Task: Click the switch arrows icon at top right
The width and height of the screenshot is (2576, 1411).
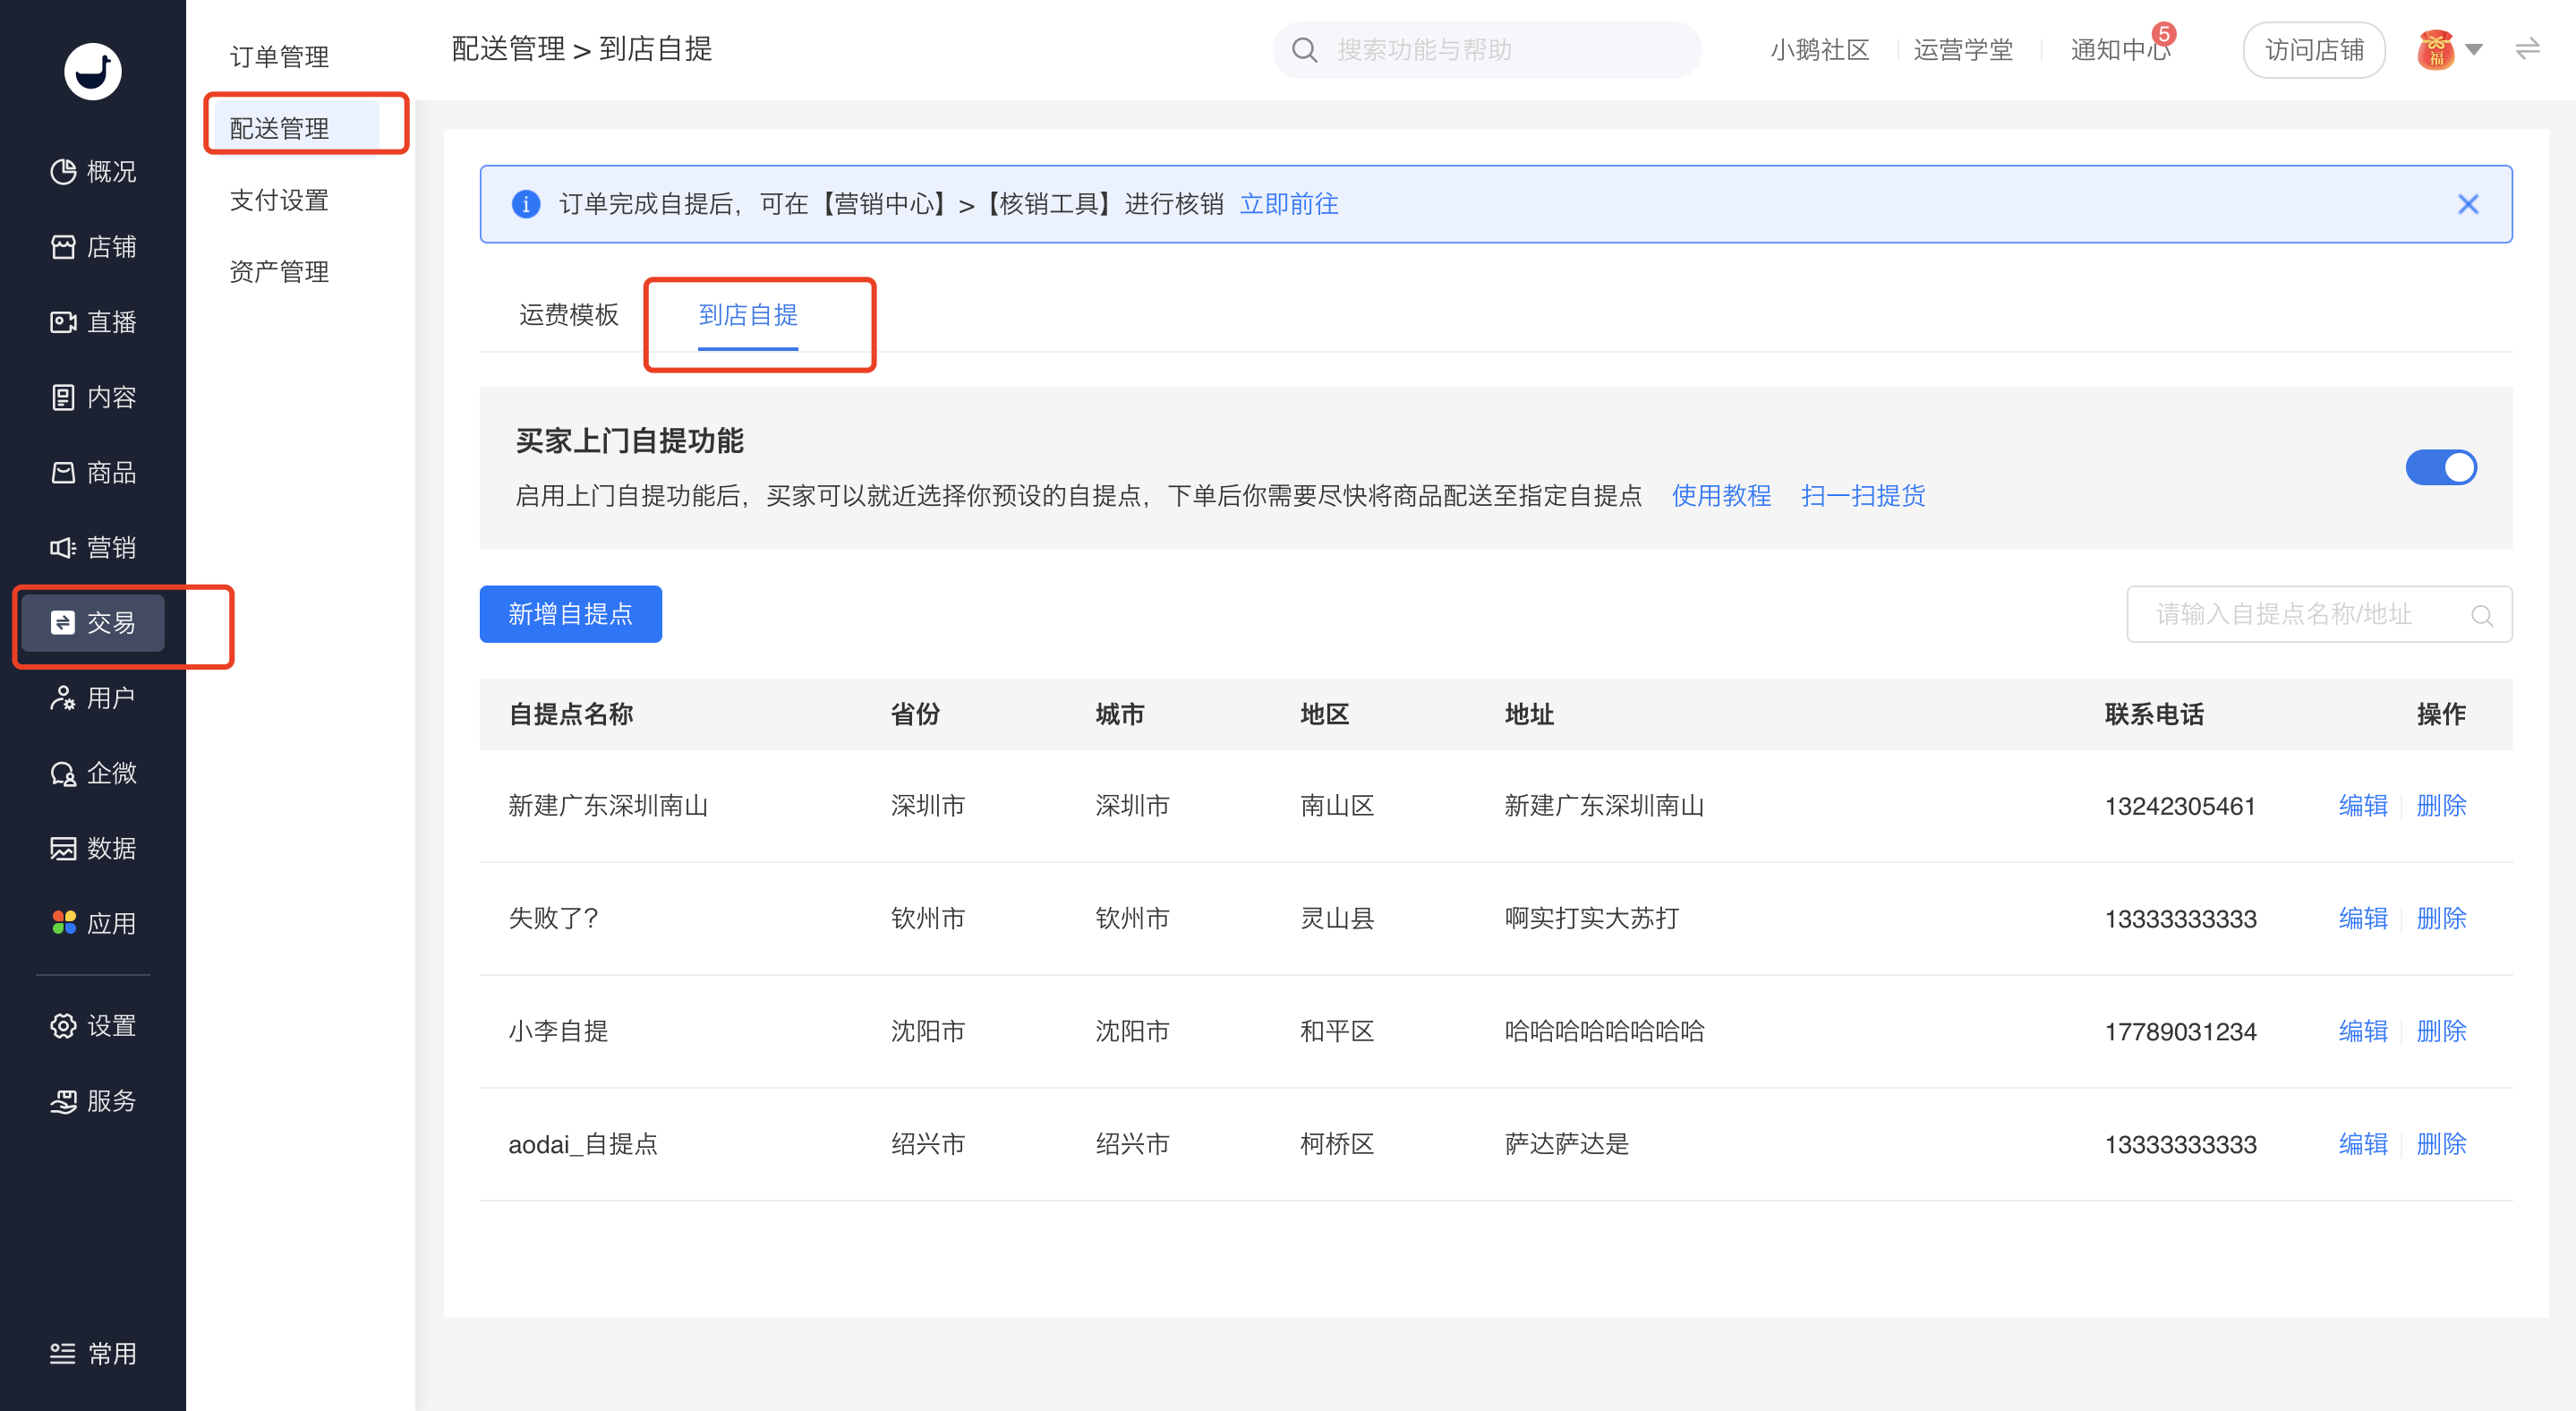Action: (2528, 49)
